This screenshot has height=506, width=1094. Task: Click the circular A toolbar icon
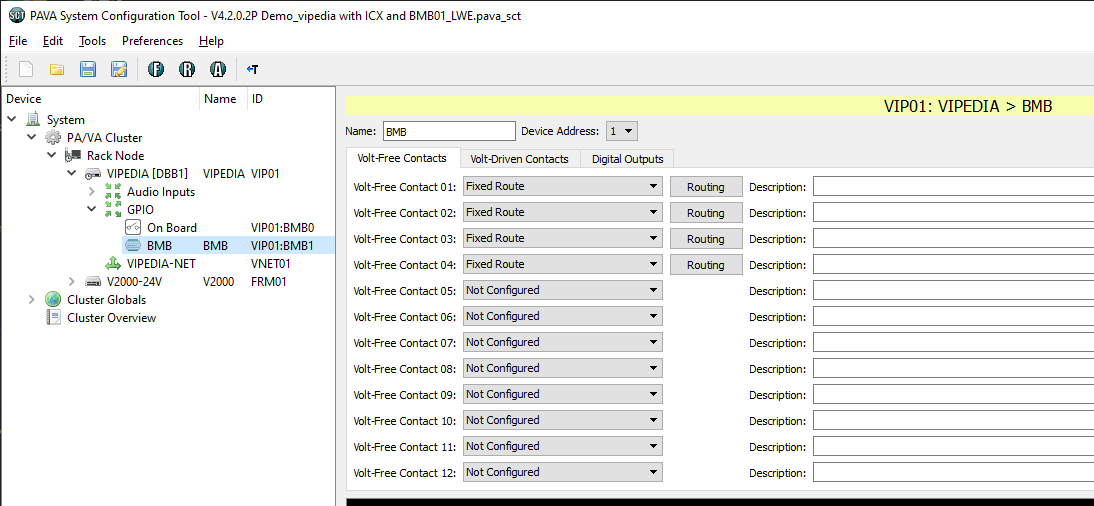218,69
